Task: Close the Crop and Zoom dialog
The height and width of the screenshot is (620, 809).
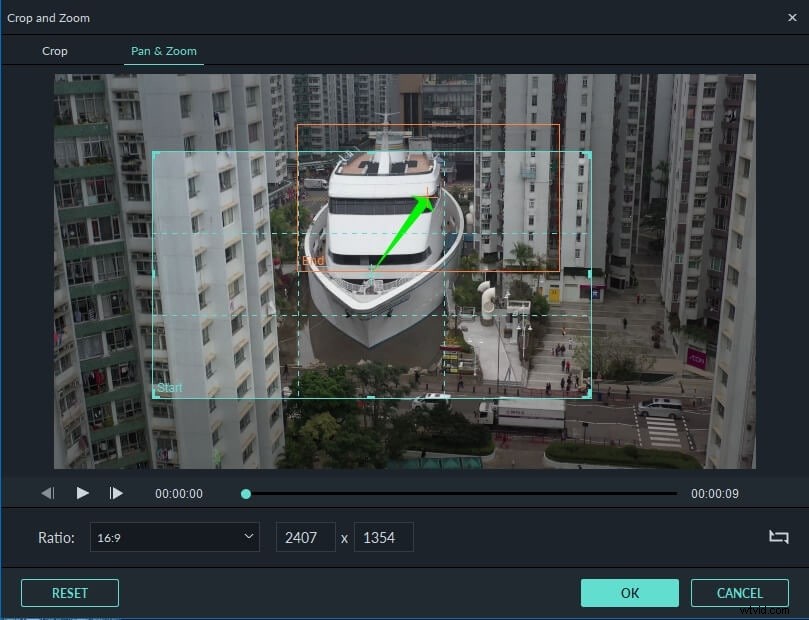Action: 793,17
